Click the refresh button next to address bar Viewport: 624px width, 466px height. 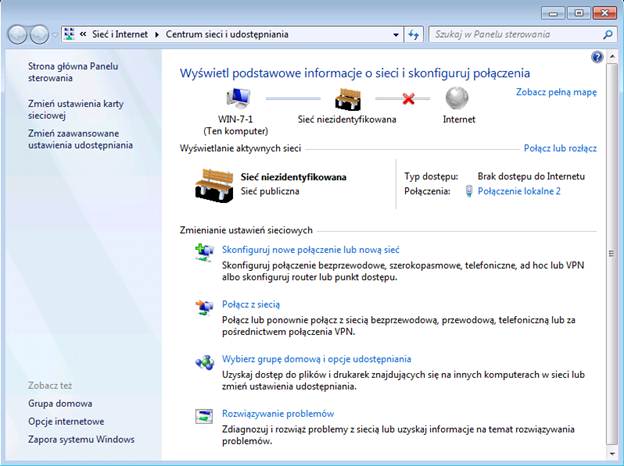pyautogui.click(x=415, y=34)
